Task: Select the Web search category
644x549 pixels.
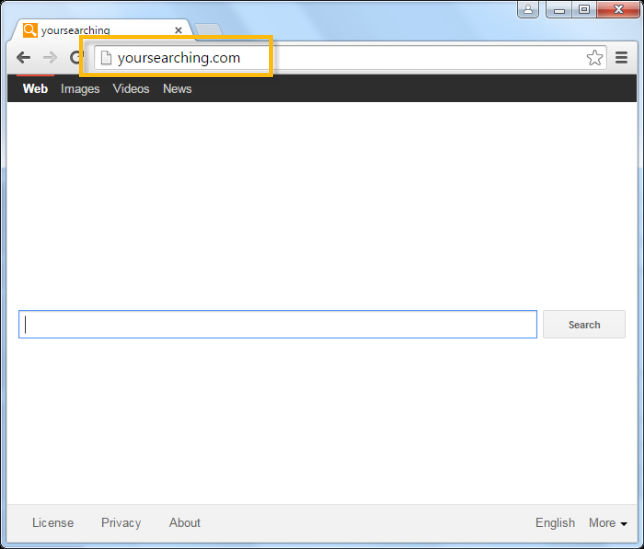Action: [x=35, y=89]
